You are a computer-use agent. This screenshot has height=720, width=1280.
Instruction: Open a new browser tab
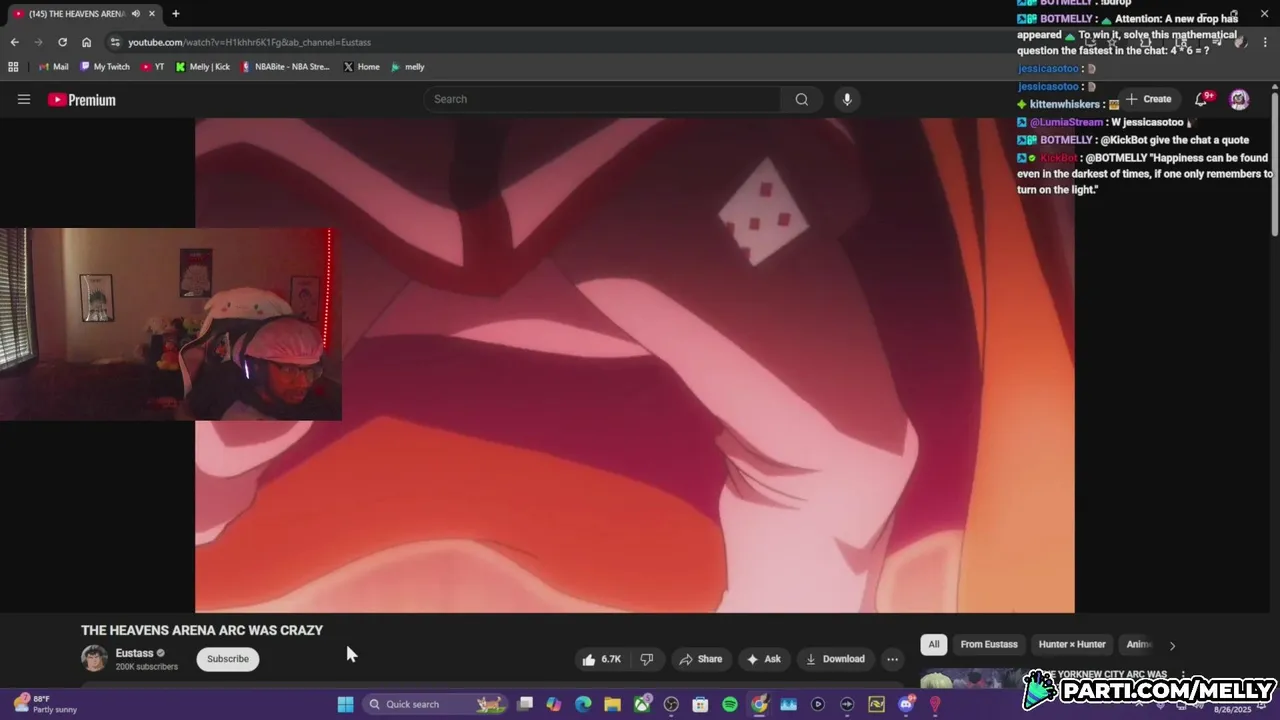(176, 14)
